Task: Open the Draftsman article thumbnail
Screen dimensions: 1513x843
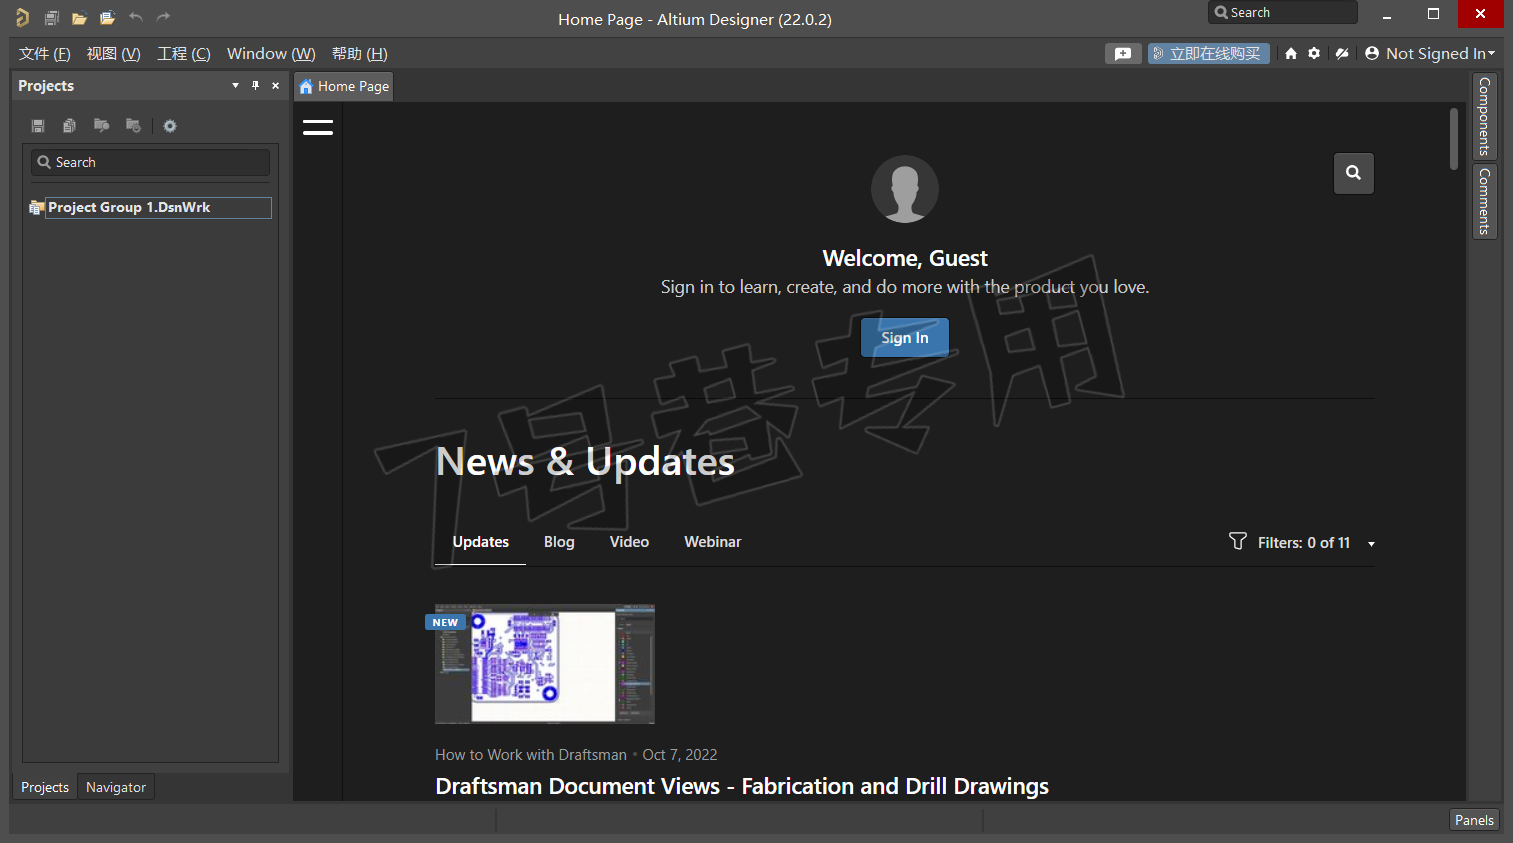Action: tap(545, 664)
